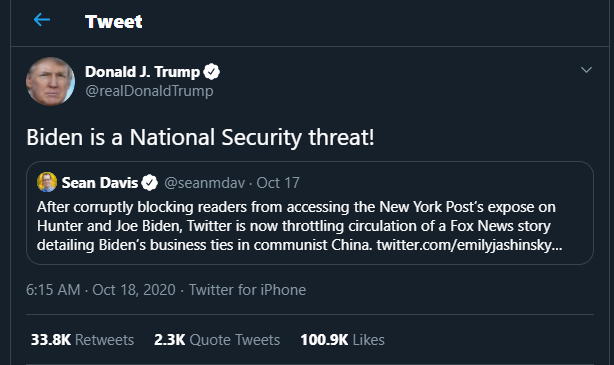
Task: View the 33.8K Retweets list
Action: [82, 340]
